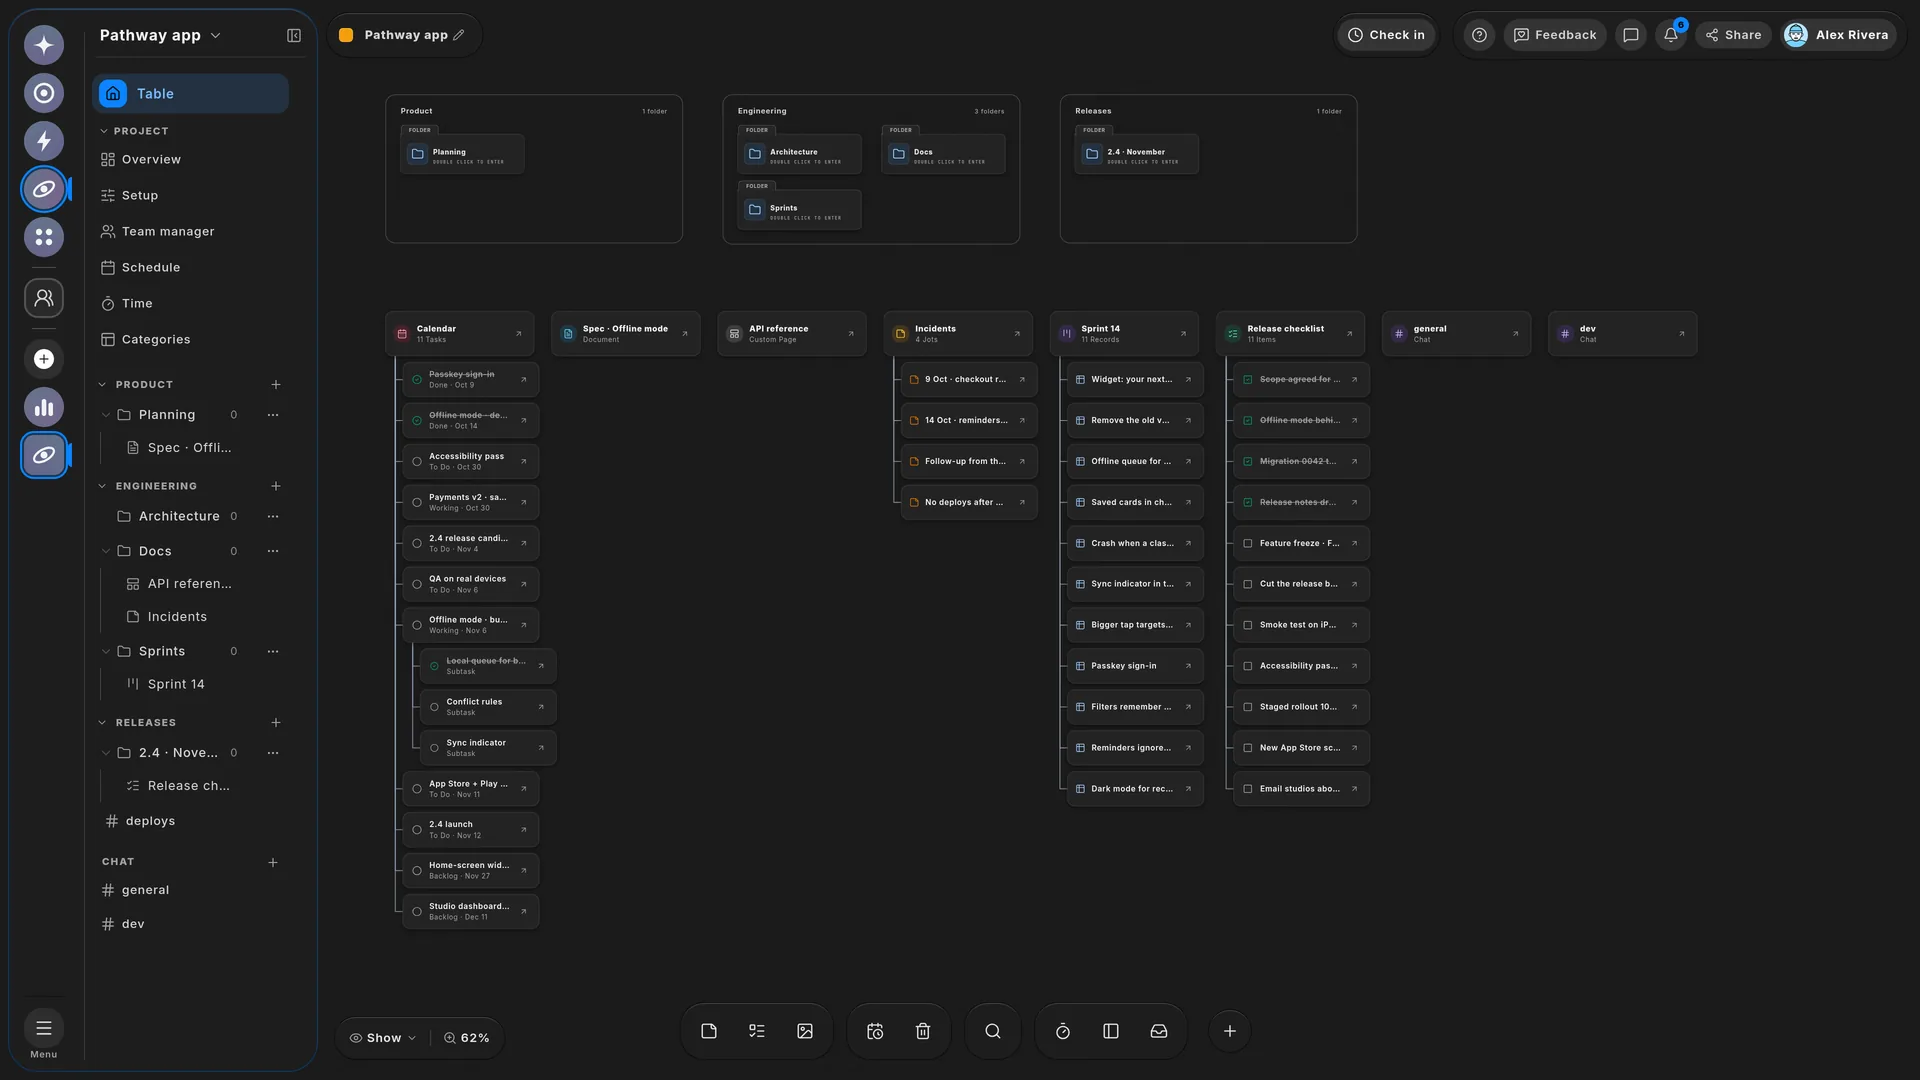The height and width of the screenshot is (1080, 1920).
Task: Open the Show visibility dropdown
Action: point(383,1038)
